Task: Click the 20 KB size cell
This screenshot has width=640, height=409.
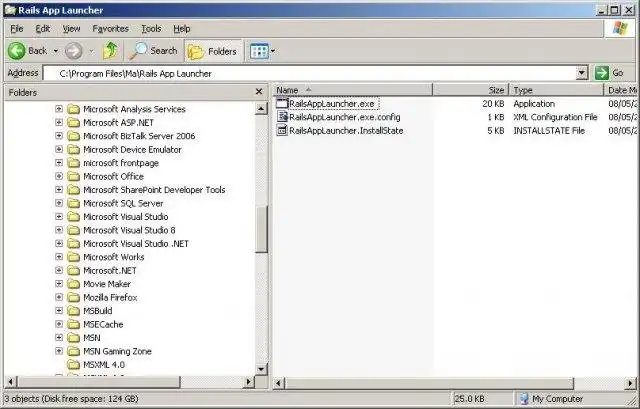Action: pos(493,104)
